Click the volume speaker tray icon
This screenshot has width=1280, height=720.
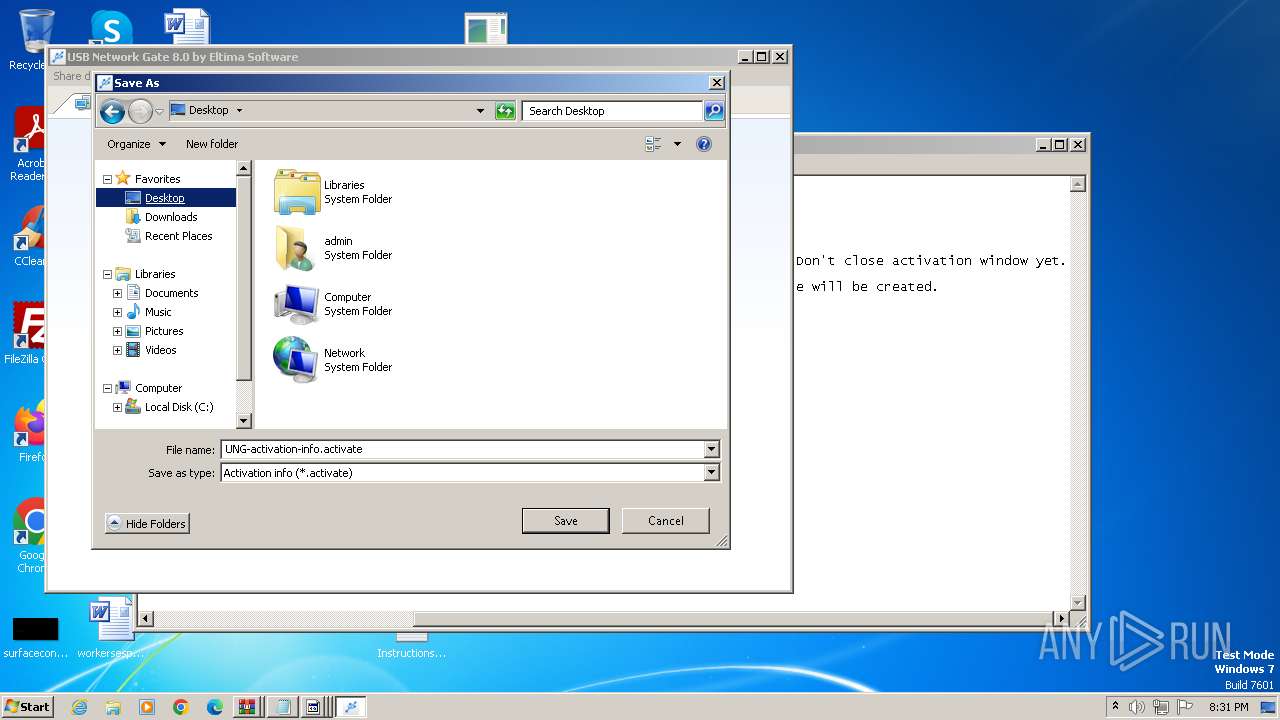(1137, 707)
